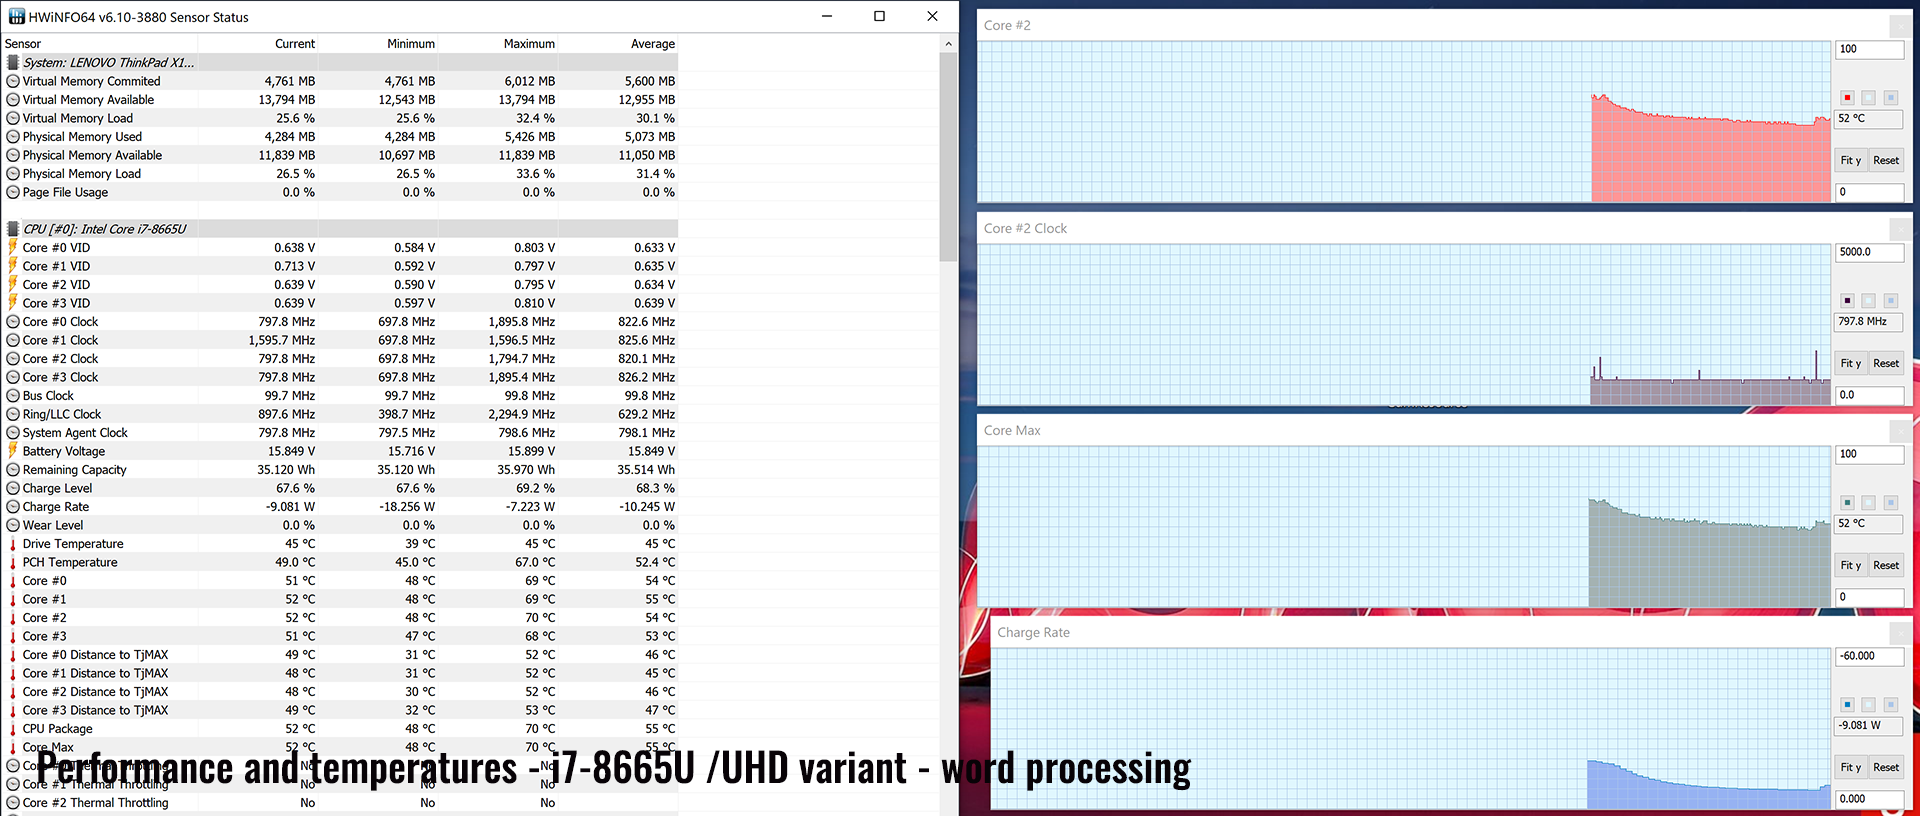
Task: Pick the blue graph color swatch in Charge Rate
Action: [1847, 705]
